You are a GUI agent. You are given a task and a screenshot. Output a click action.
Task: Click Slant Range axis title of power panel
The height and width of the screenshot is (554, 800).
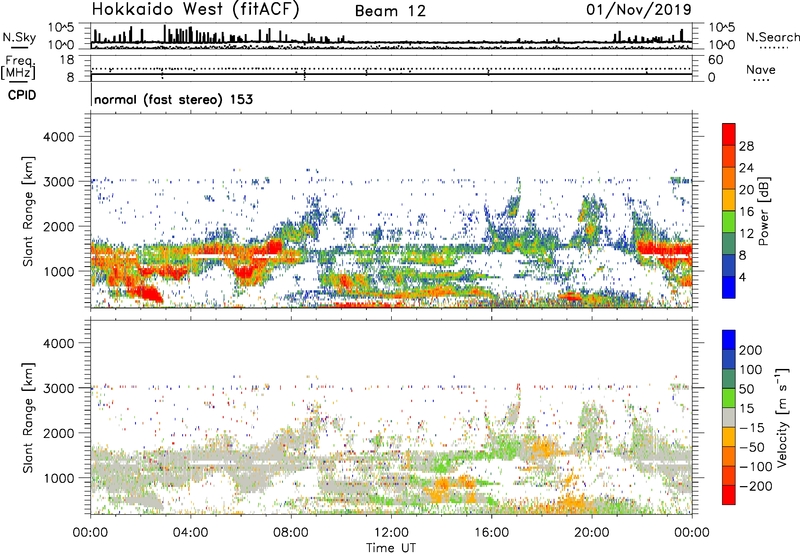coord(28,211)
